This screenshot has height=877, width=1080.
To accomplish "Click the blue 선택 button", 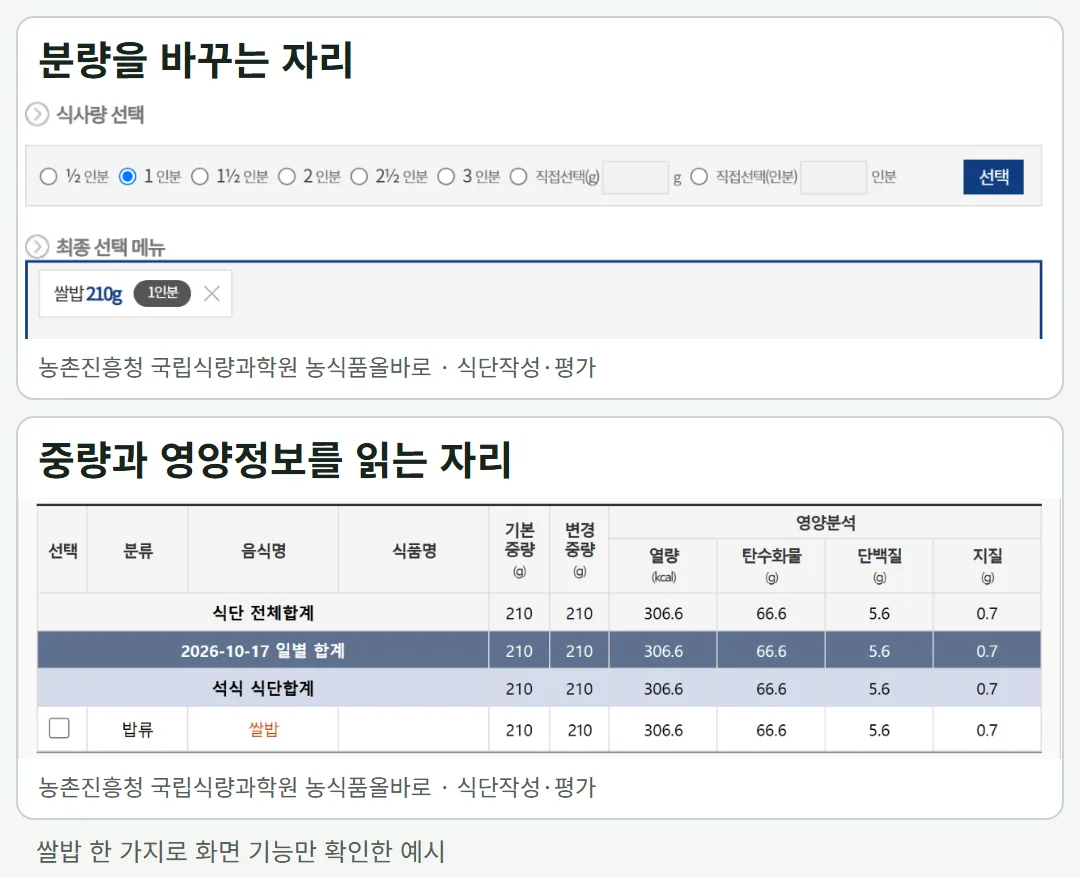I will click(x=993, y=177).
